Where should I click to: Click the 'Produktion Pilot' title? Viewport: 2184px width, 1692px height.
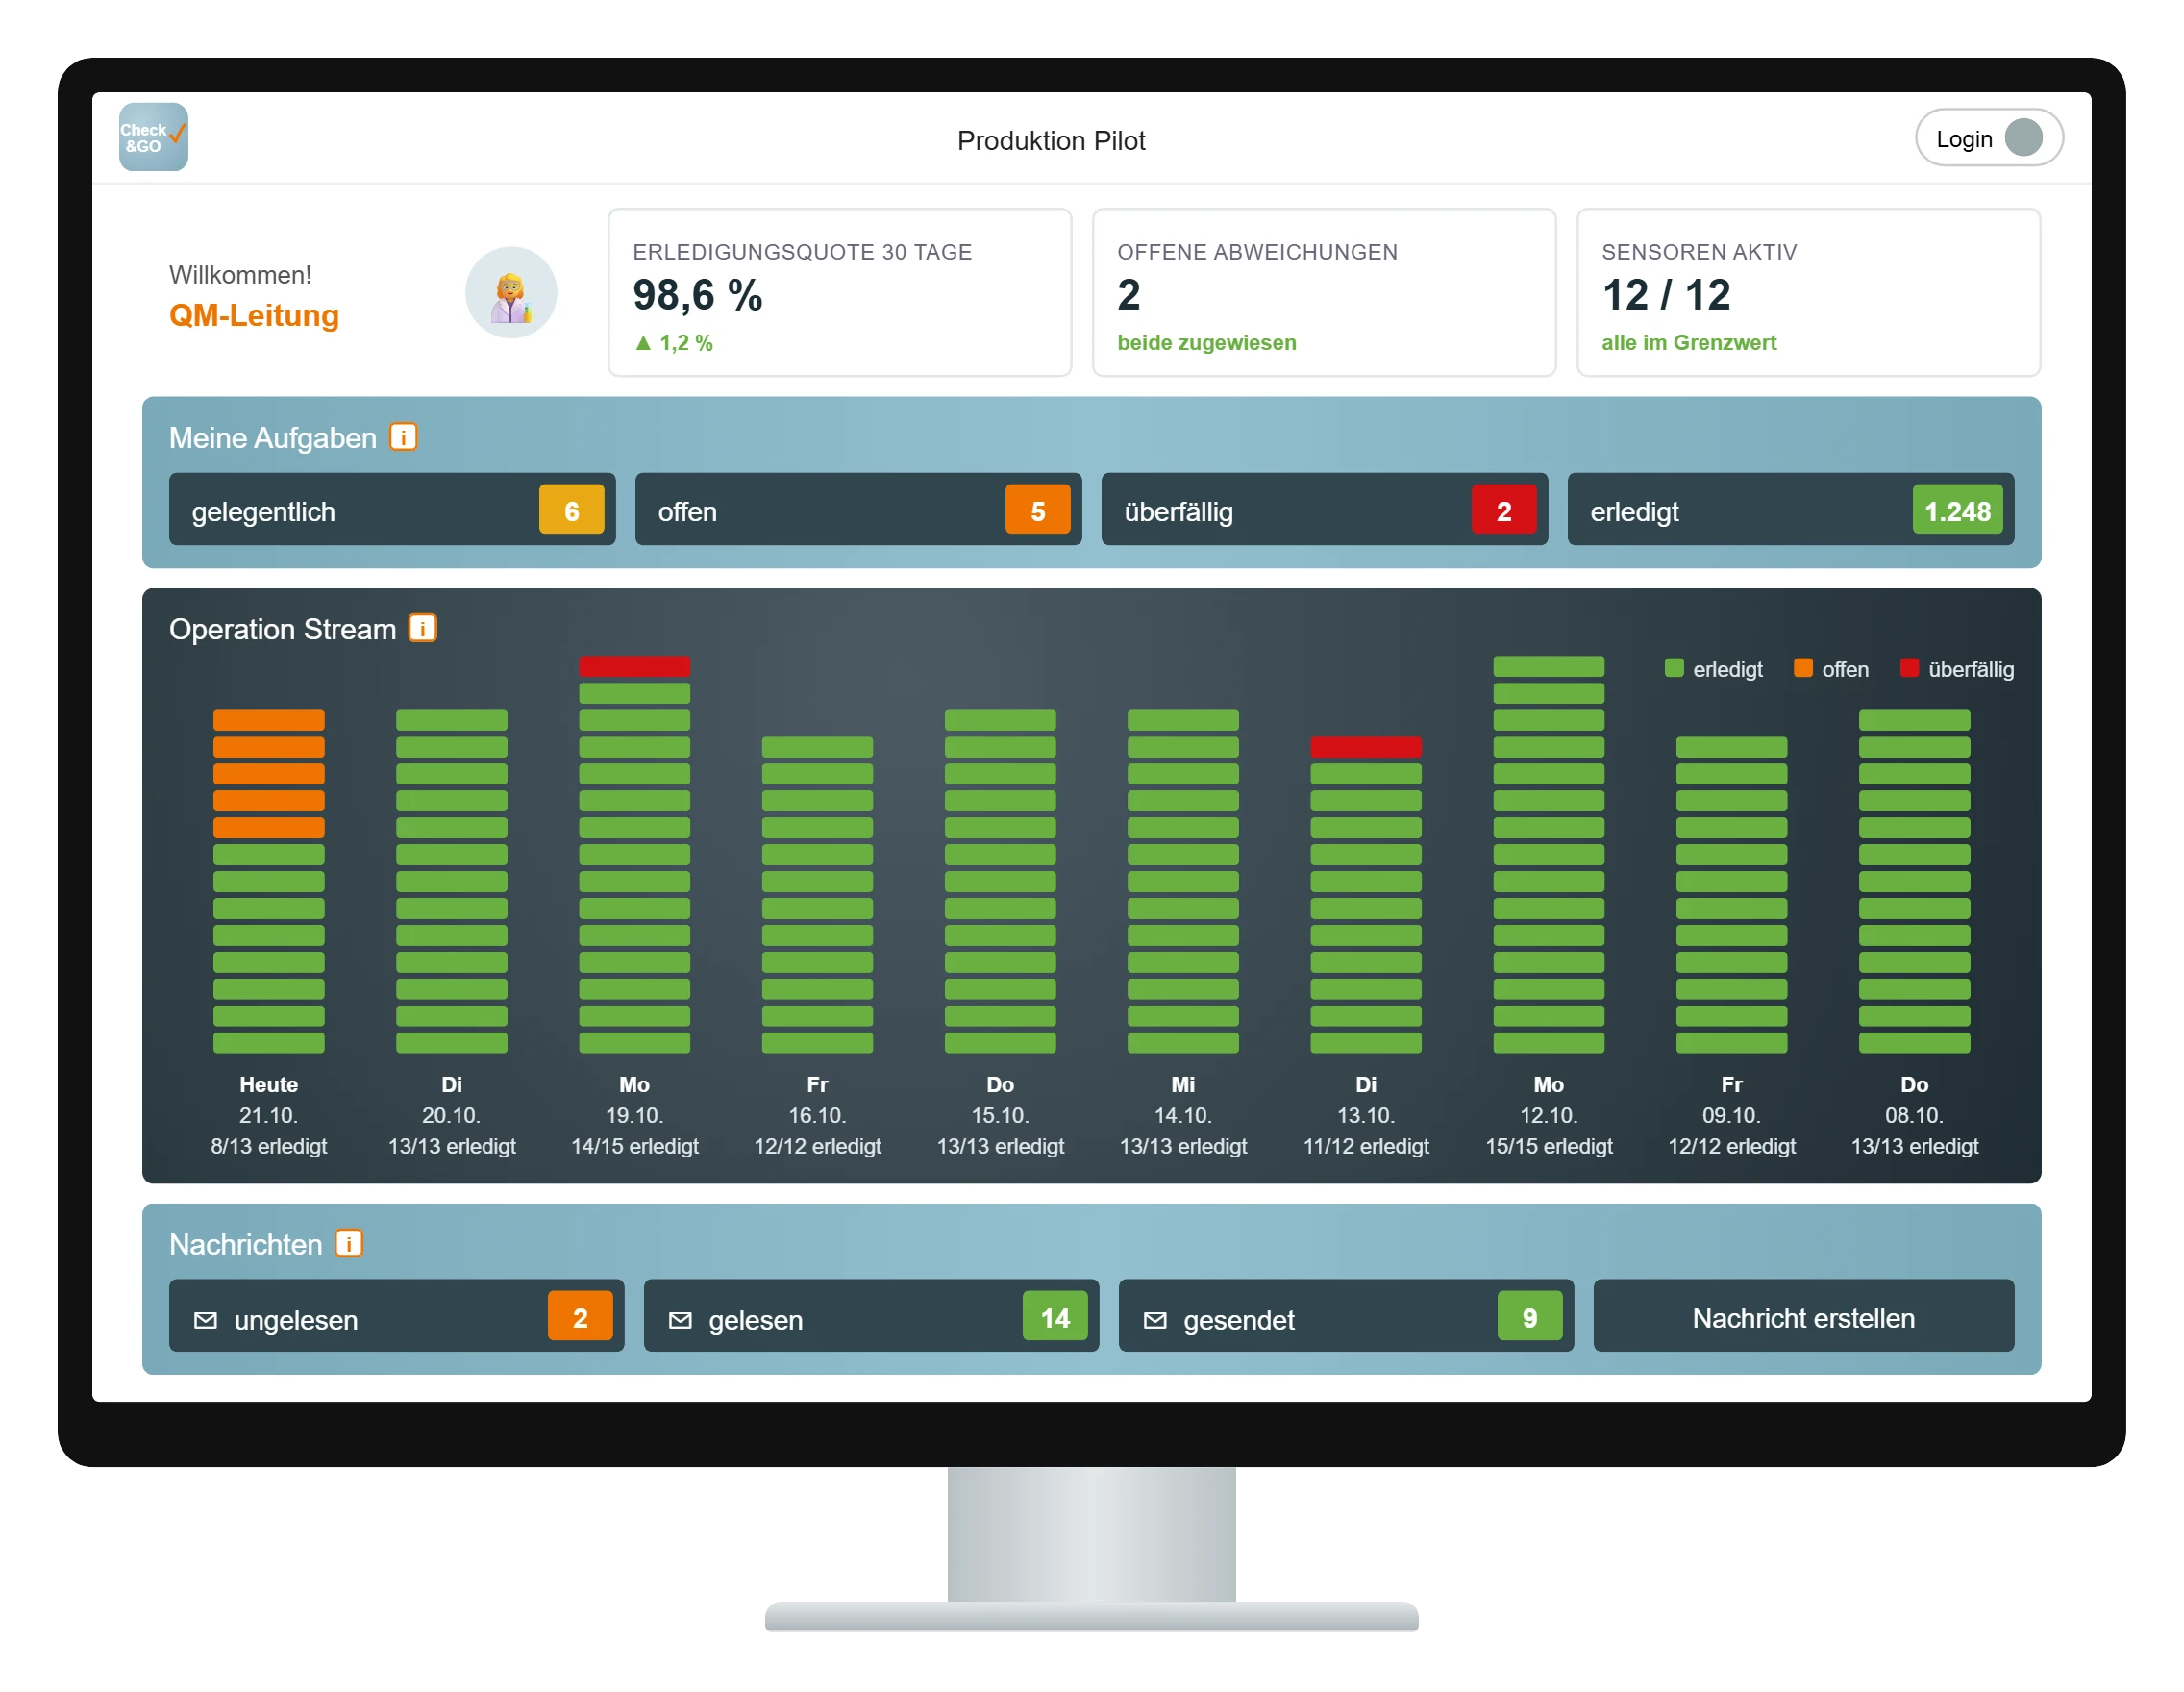click(1051, 140)
